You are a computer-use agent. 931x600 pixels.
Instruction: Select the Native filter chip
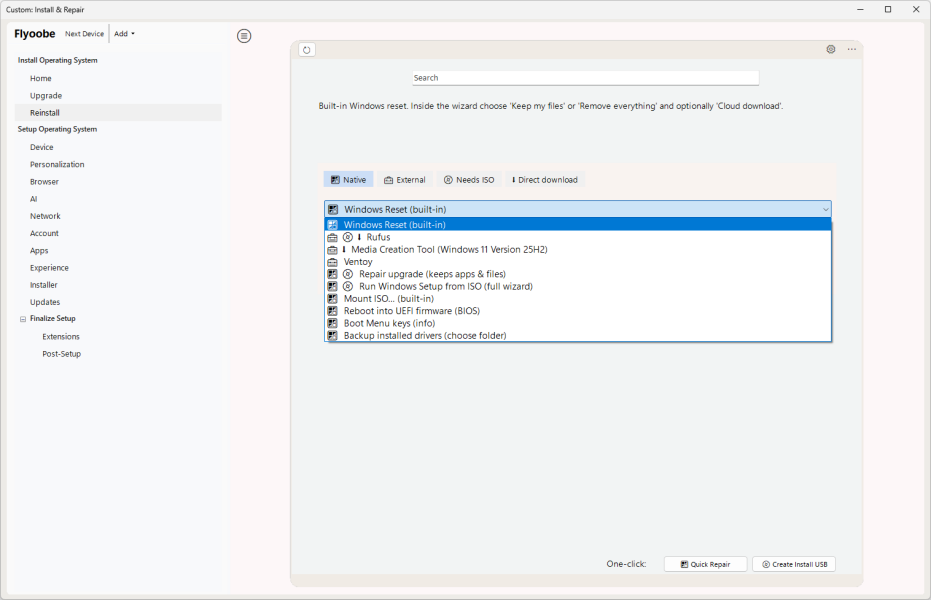[x=348, y=180]
